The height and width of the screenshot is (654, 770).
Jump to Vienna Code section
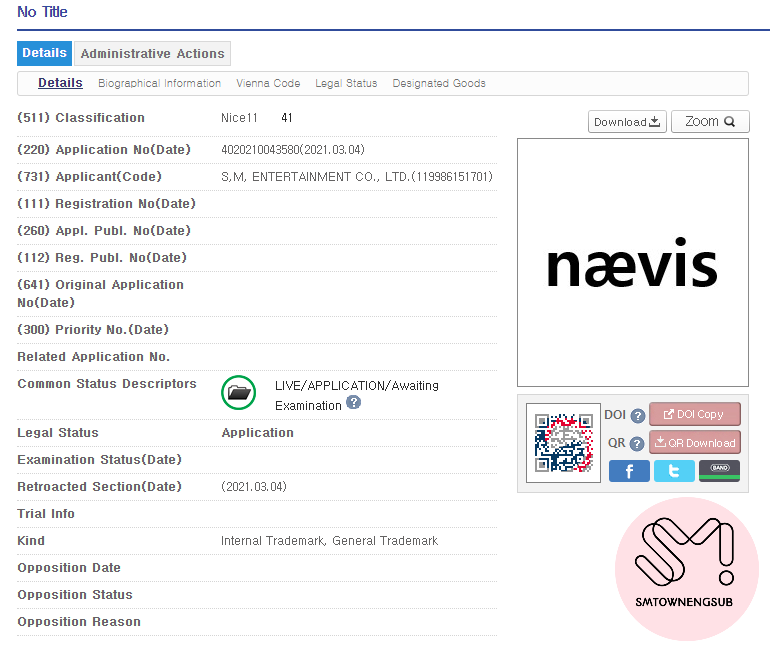pos(268,83)
